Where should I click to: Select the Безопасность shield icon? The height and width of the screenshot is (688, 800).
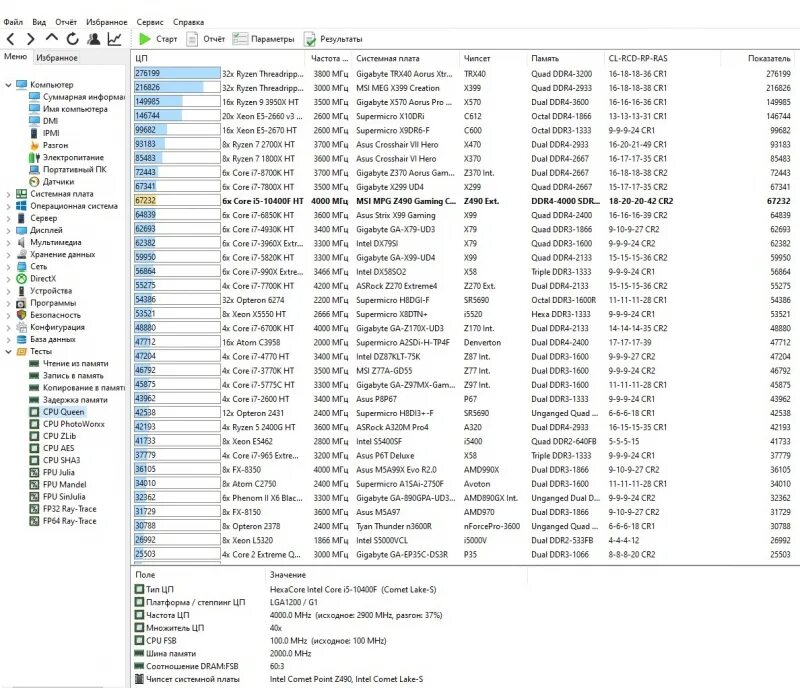point(21,315)
